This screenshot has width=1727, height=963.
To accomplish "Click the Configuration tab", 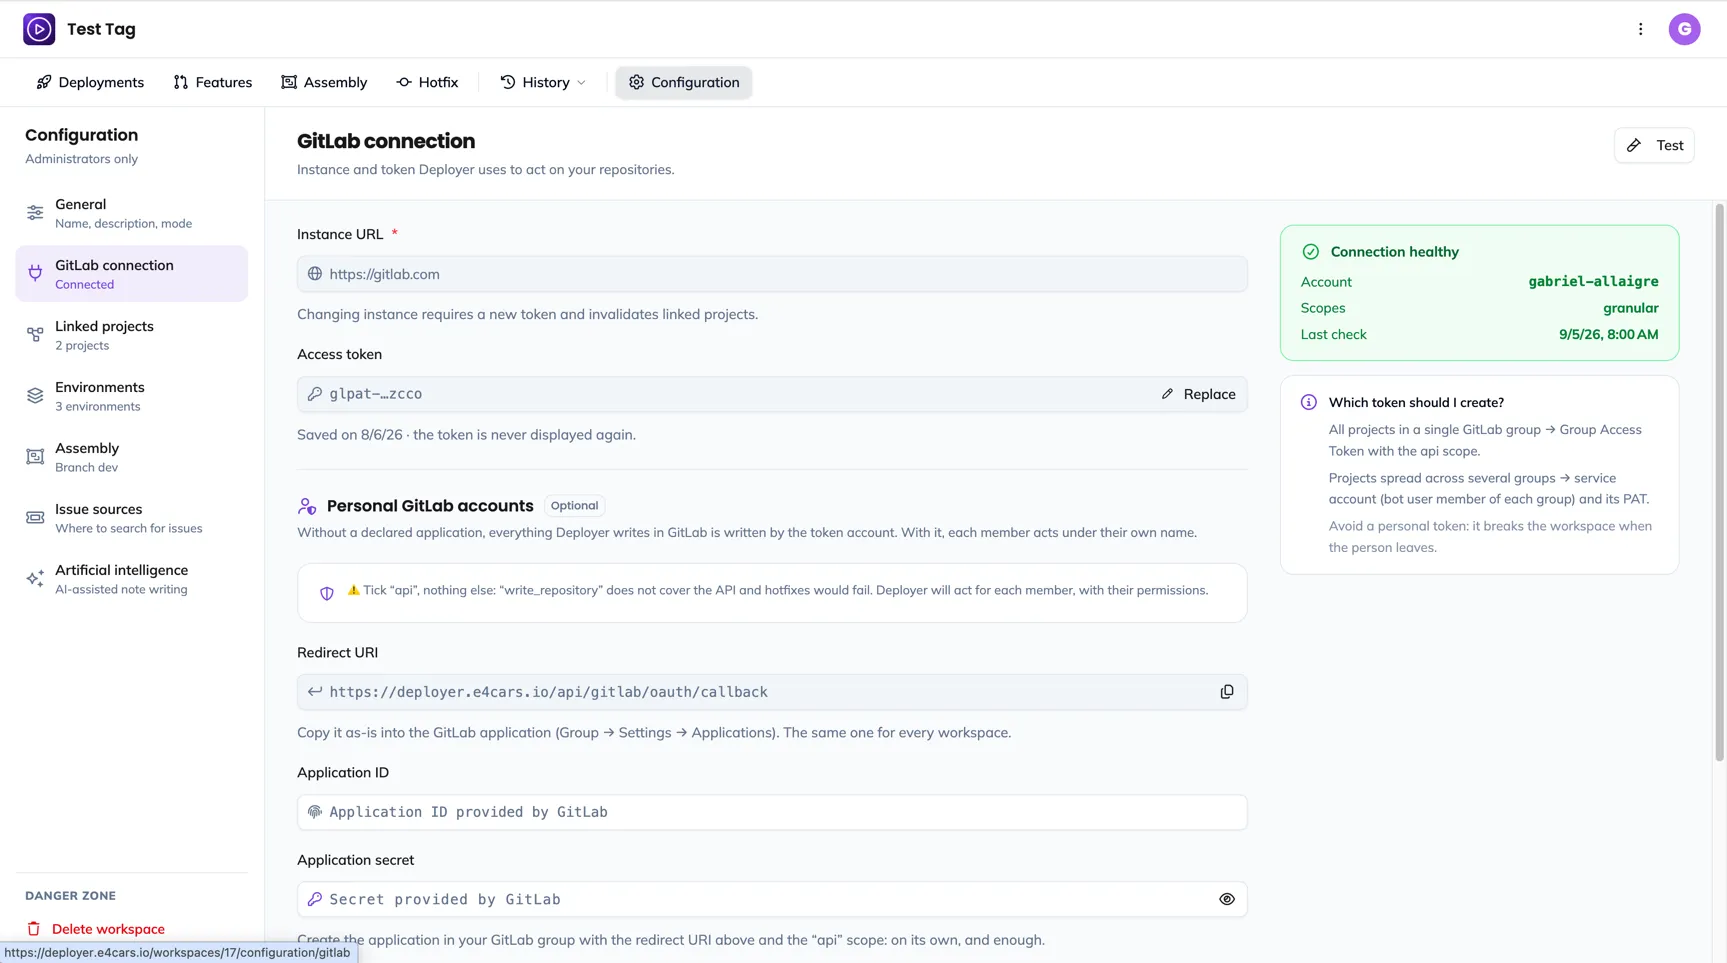I will 684,82.
